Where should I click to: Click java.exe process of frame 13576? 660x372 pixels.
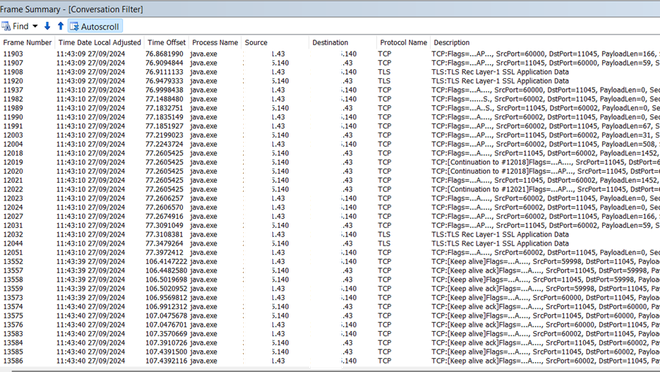click(204, 325)
